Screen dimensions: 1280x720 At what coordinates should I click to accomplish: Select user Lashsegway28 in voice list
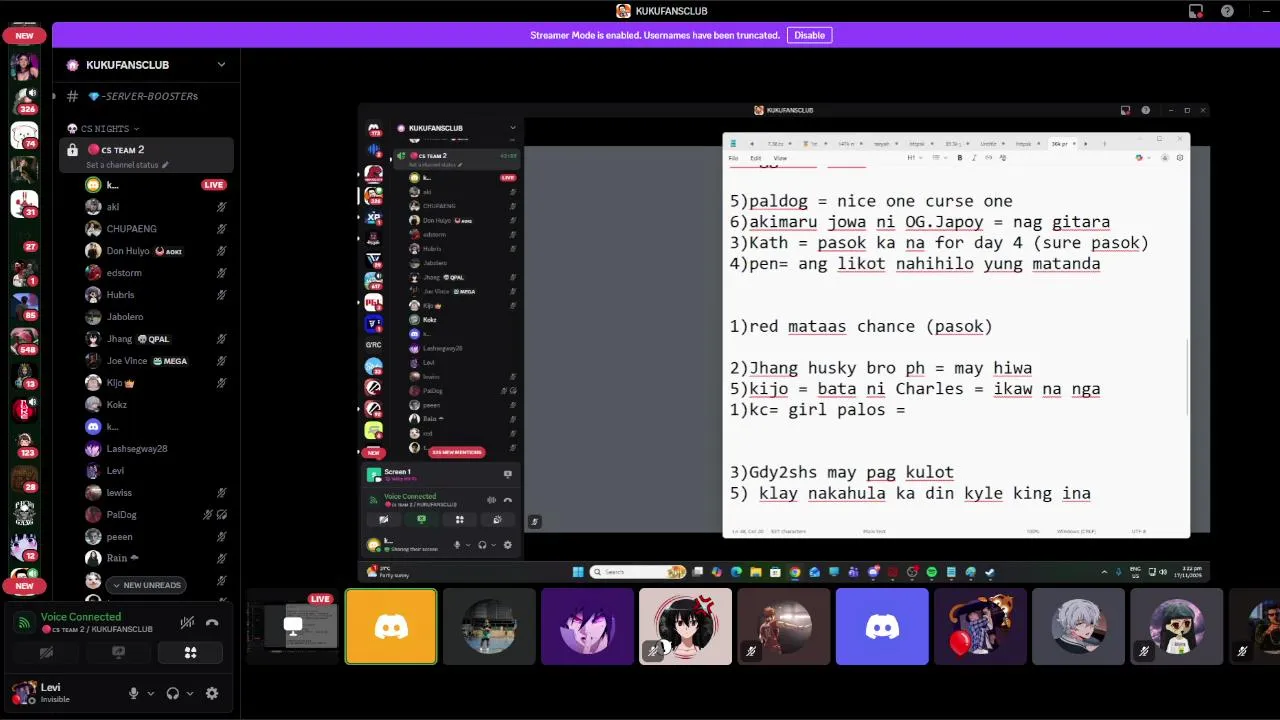156,449
